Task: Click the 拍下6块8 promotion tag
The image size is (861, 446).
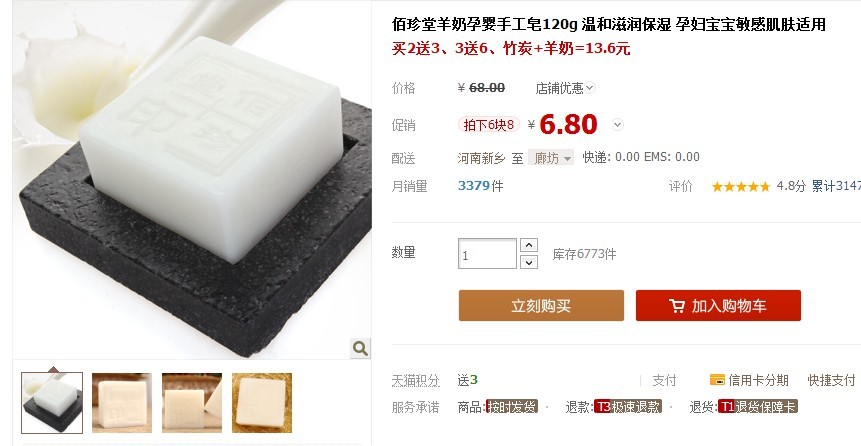Action: pyautogui.click(x=489, y=125)
